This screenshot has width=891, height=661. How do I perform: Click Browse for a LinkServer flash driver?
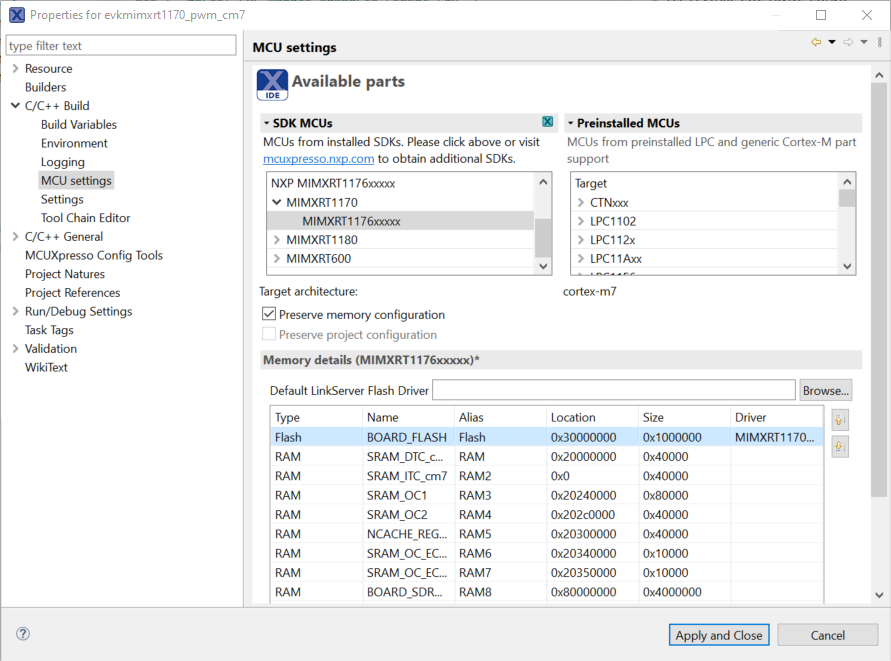(824, 389)
